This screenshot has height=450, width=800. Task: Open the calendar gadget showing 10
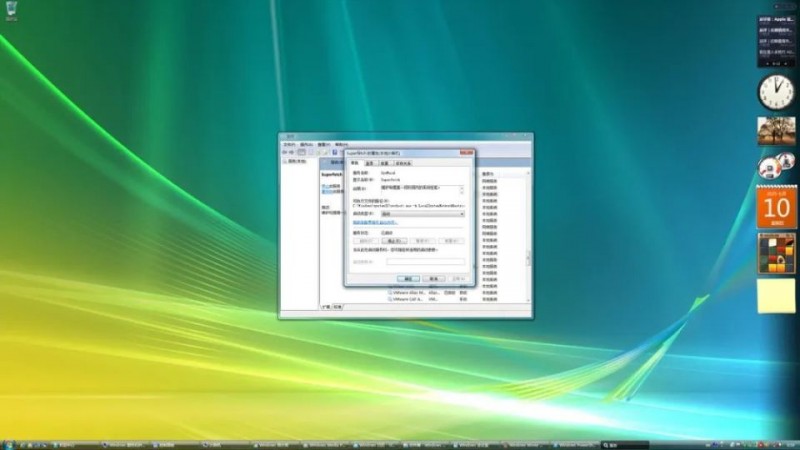click(775, 207)
